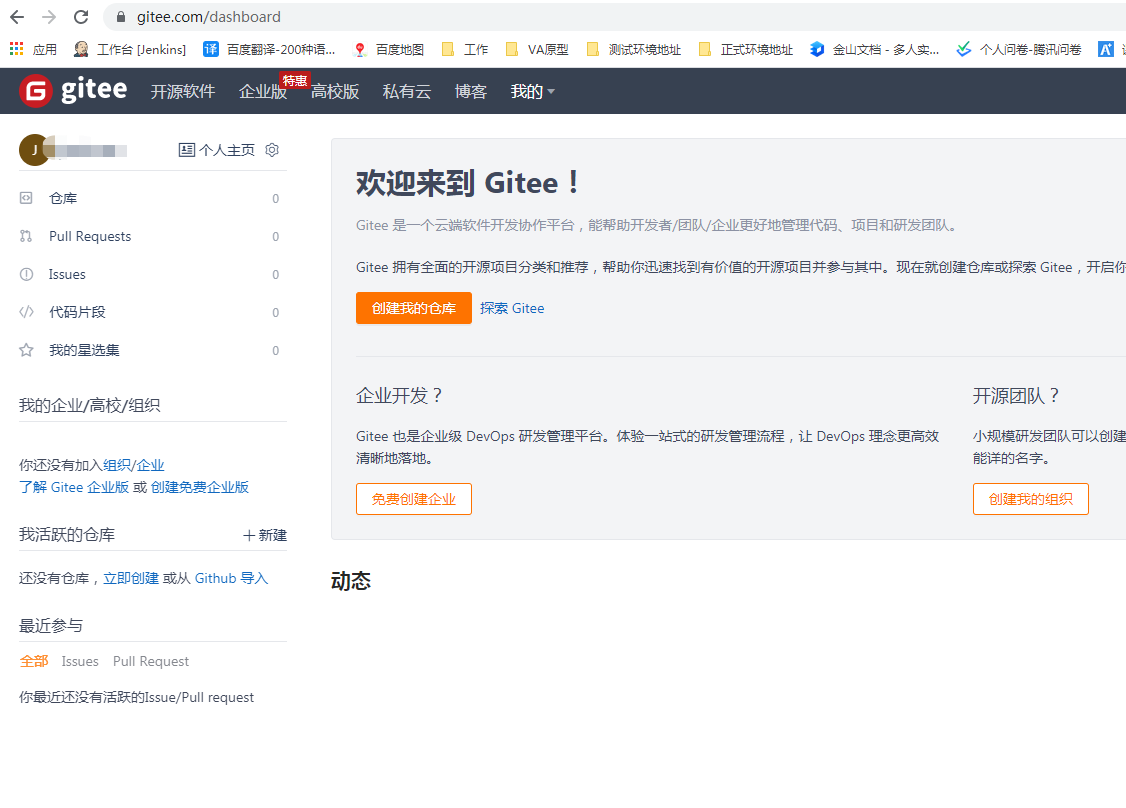Click the address bar URL gitee.com/dashboard
This screenshot has width=1126, height=808.
point(209,17)
